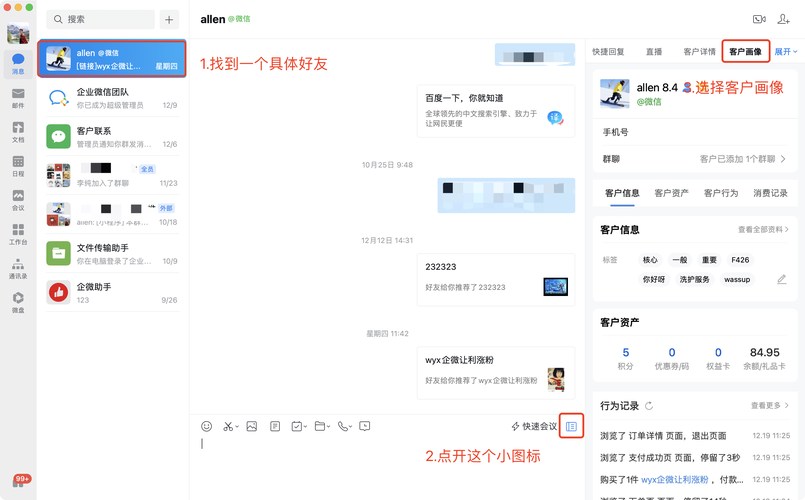The width and height of the screenshot is (805, 500).
Task: Click the plus button next to search
Action: pos(169,20)
